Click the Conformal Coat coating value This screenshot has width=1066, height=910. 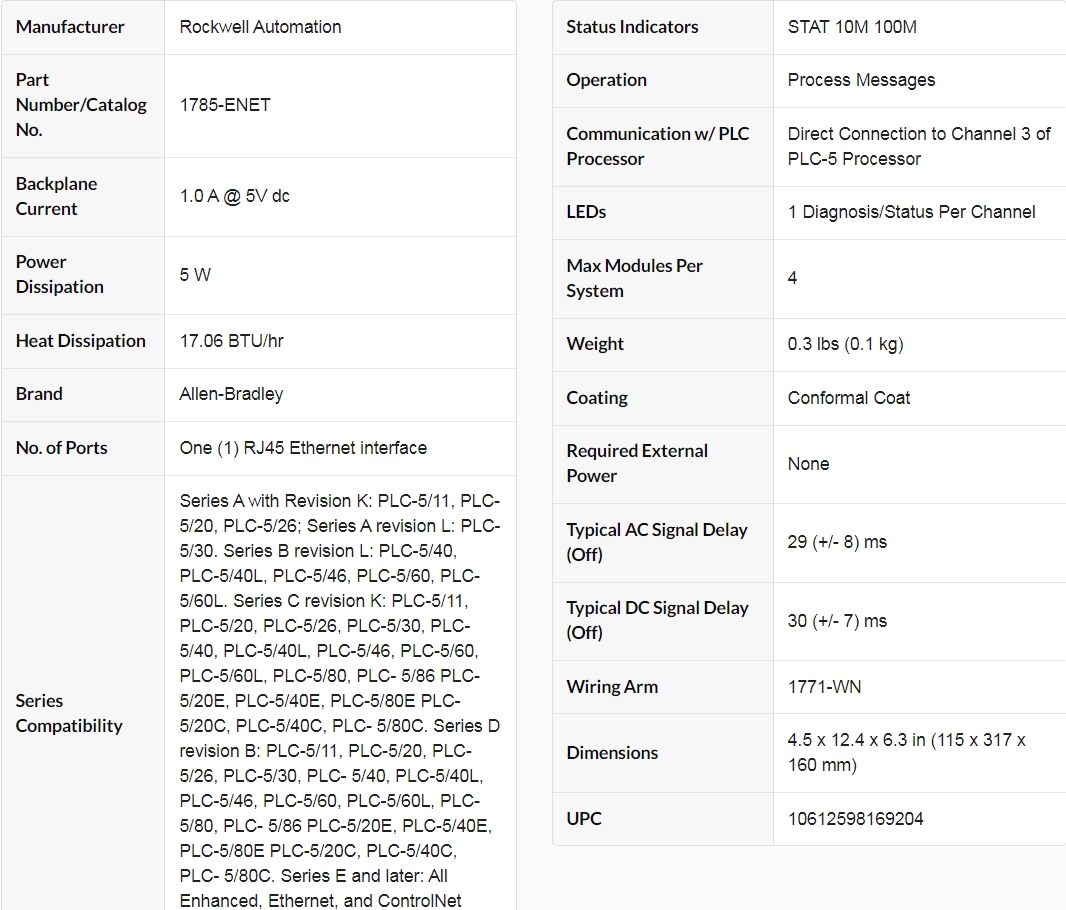(x=848, y=398)
